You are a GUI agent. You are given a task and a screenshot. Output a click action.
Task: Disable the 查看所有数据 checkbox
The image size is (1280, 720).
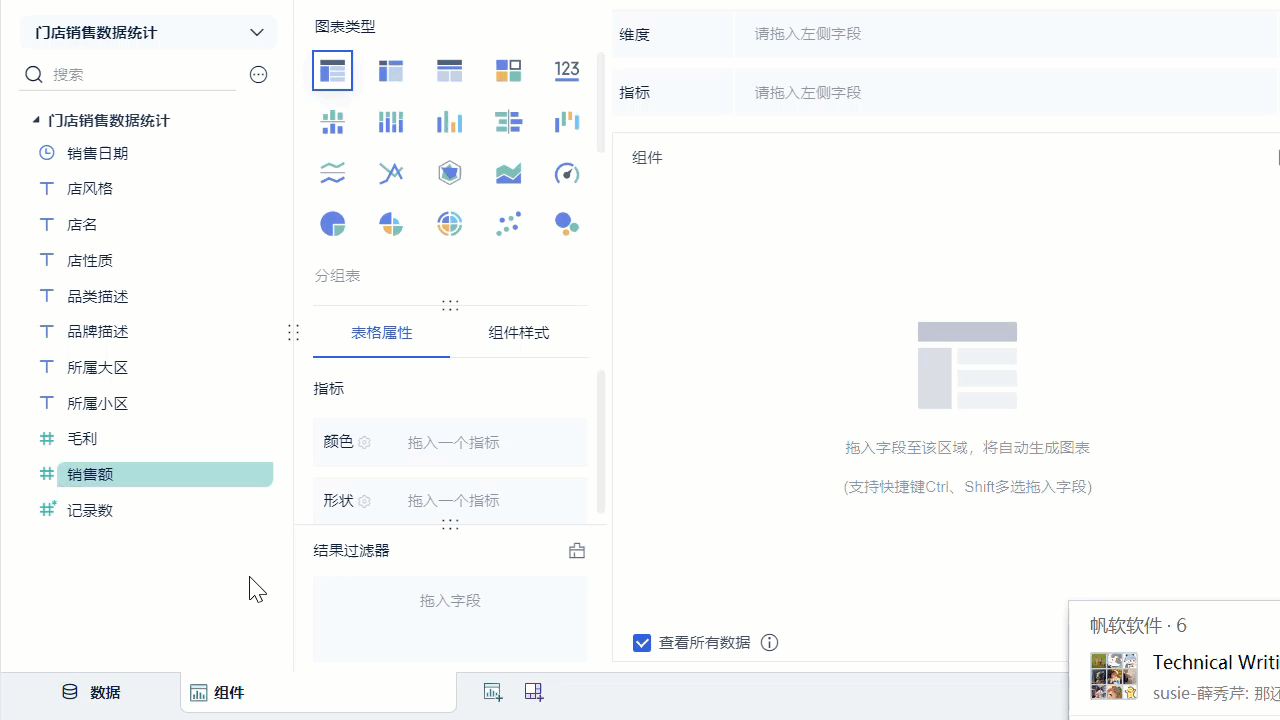642,643
